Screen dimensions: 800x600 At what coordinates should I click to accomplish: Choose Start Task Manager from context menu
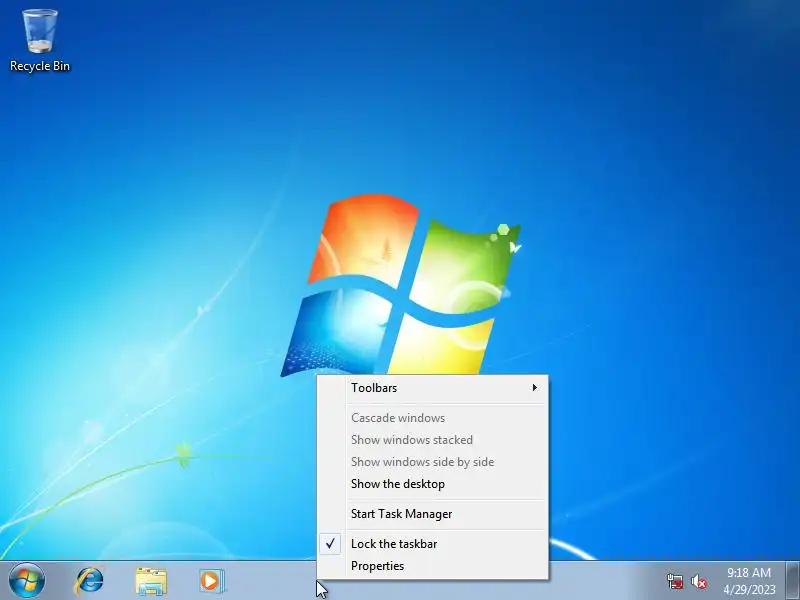(433, 514)
